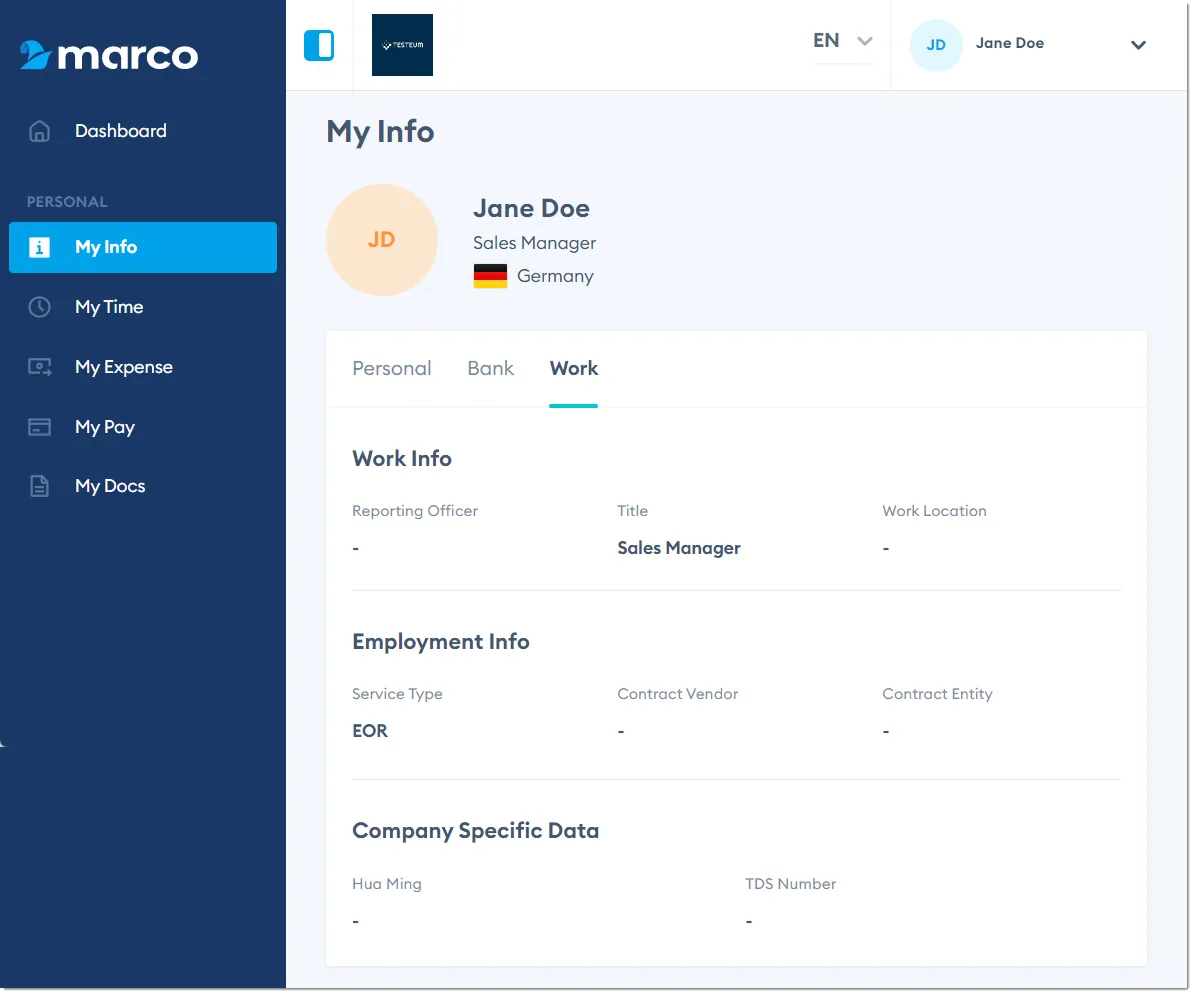Click the Sales Manager subtitle under name
This screenshot has height=994, width=1193.
coord(534,243)
